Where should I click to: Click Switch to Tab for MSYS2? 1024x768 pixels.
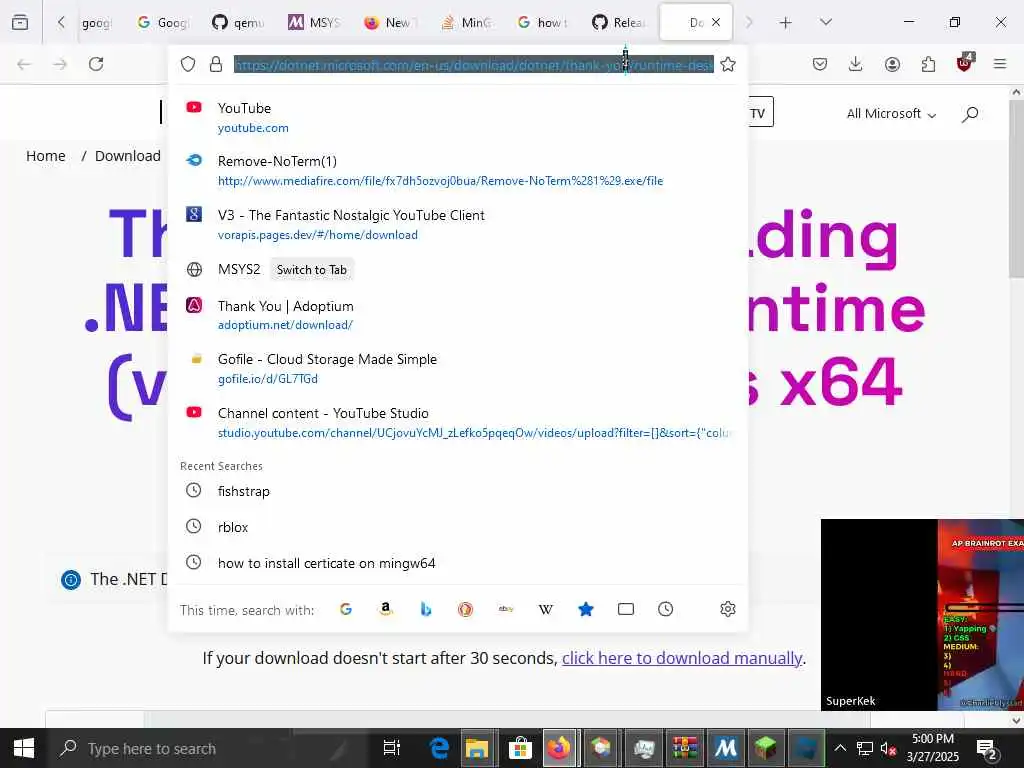click(312, 270)
